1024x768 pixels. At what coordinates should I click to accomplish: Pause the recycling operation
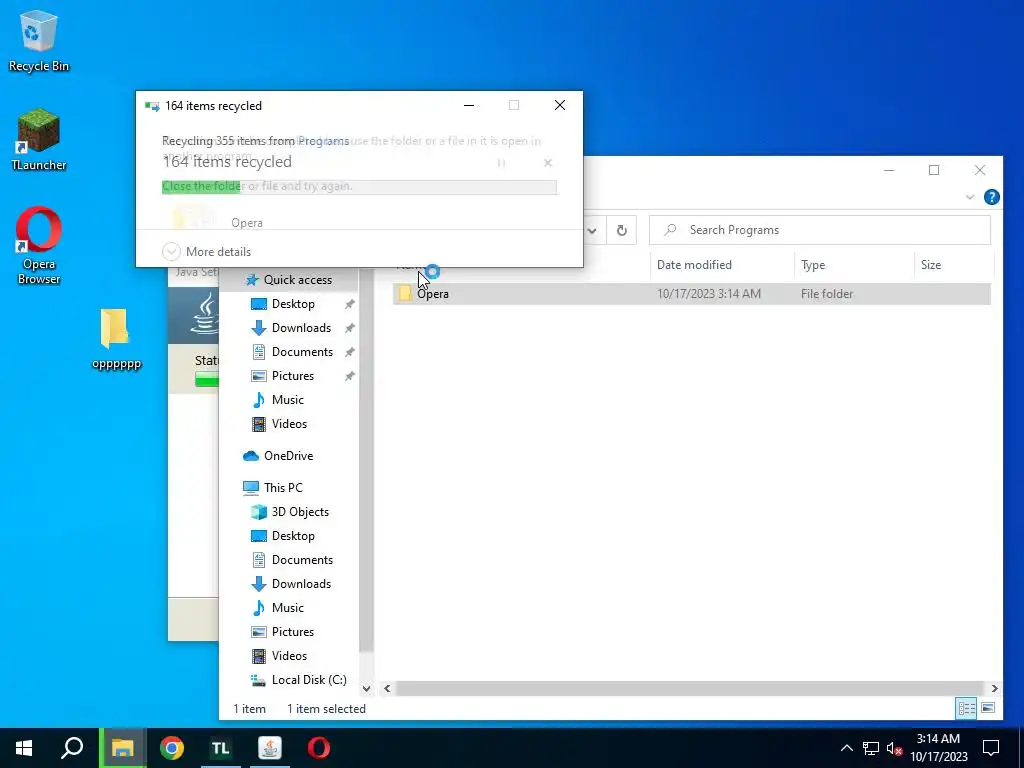tap(501, 163)
